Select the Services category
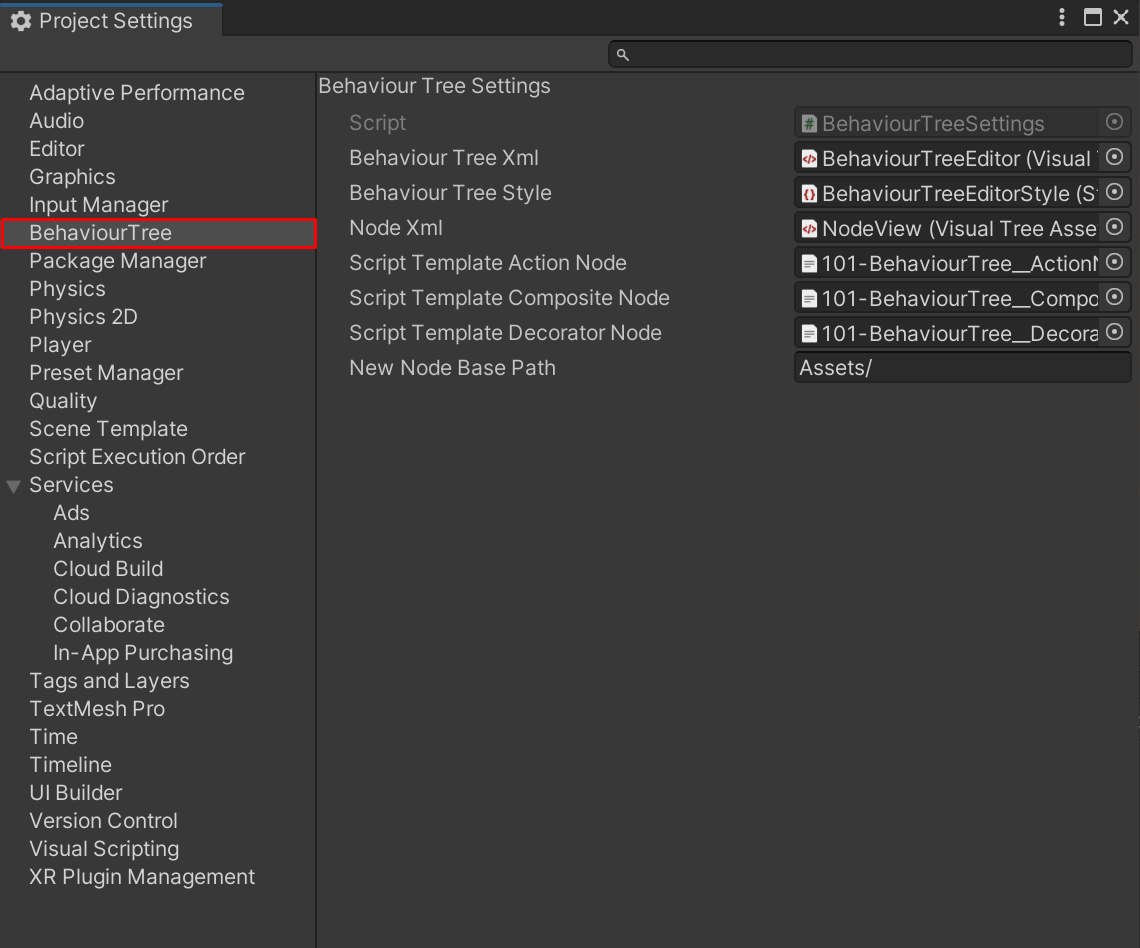This screenshot has height=948, width=1140. 71,485
